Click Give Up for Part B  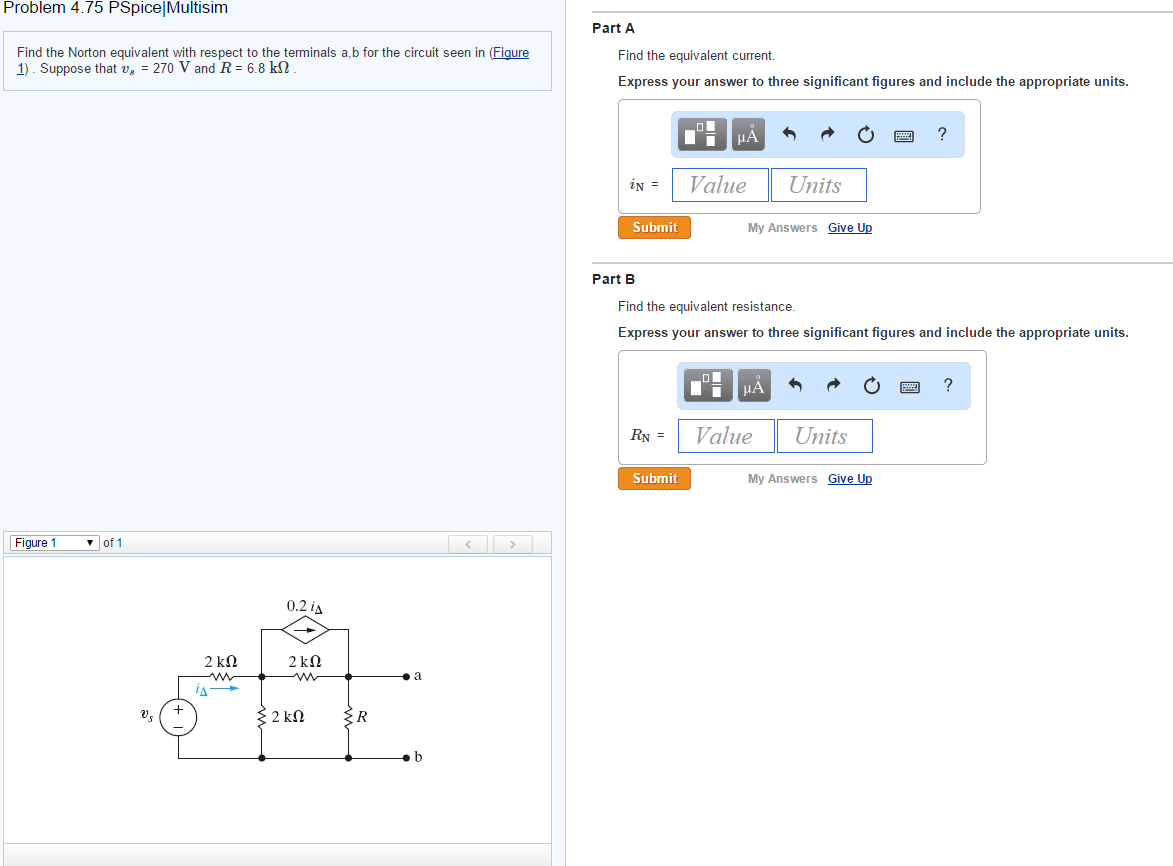tap(849, 478)
